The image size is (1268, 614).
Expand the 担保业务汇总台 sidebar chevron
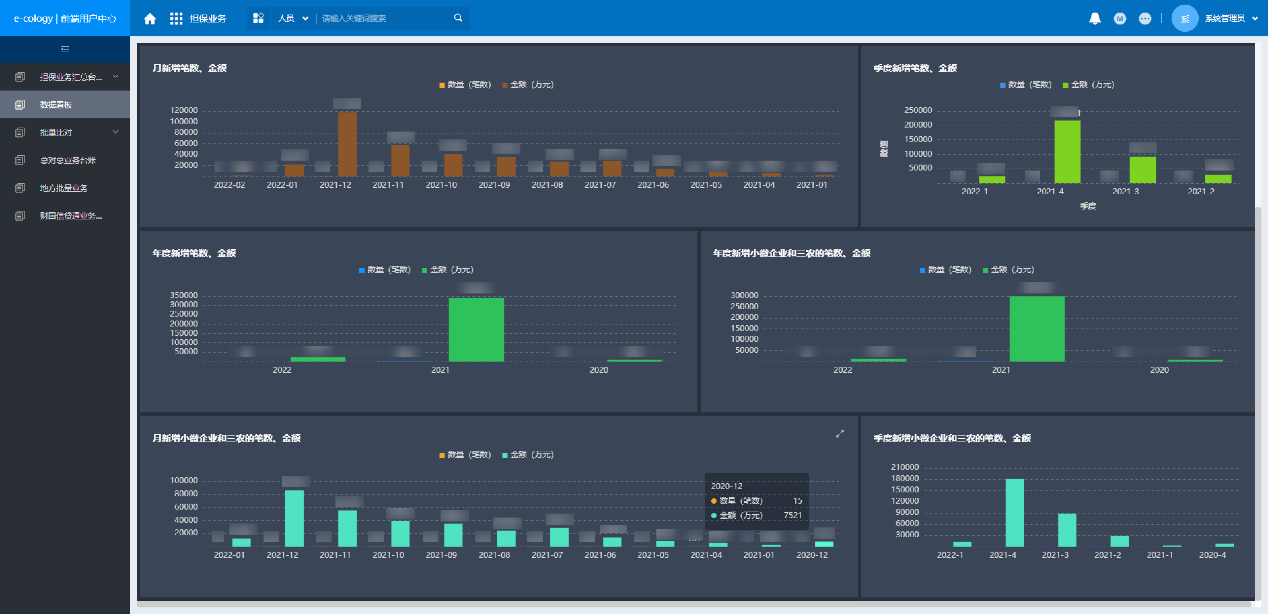[x=115, y=76]
